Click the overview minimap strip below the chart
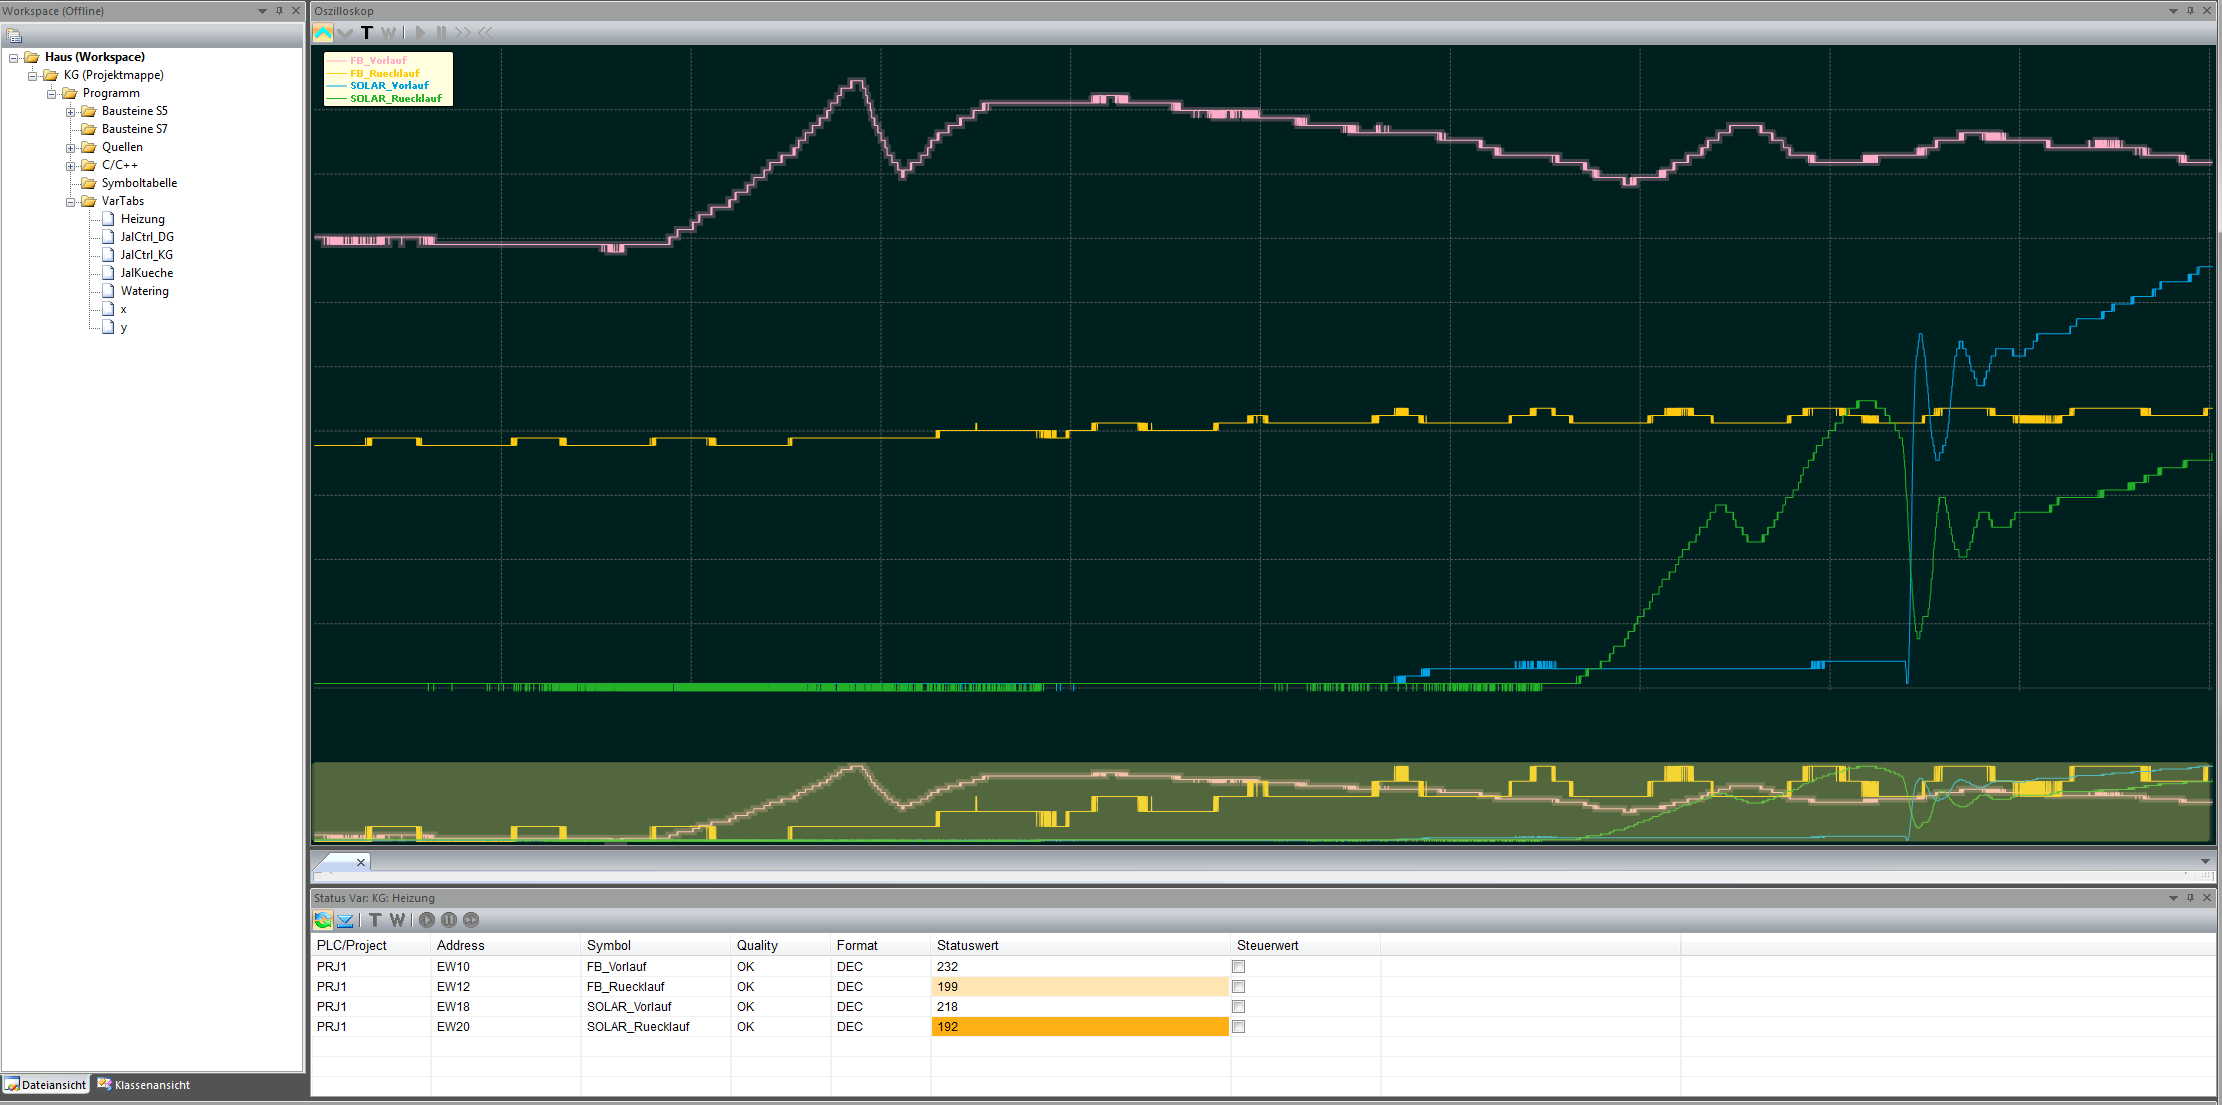Viewport: 2222px width, 1105px height. (1260, 802)
